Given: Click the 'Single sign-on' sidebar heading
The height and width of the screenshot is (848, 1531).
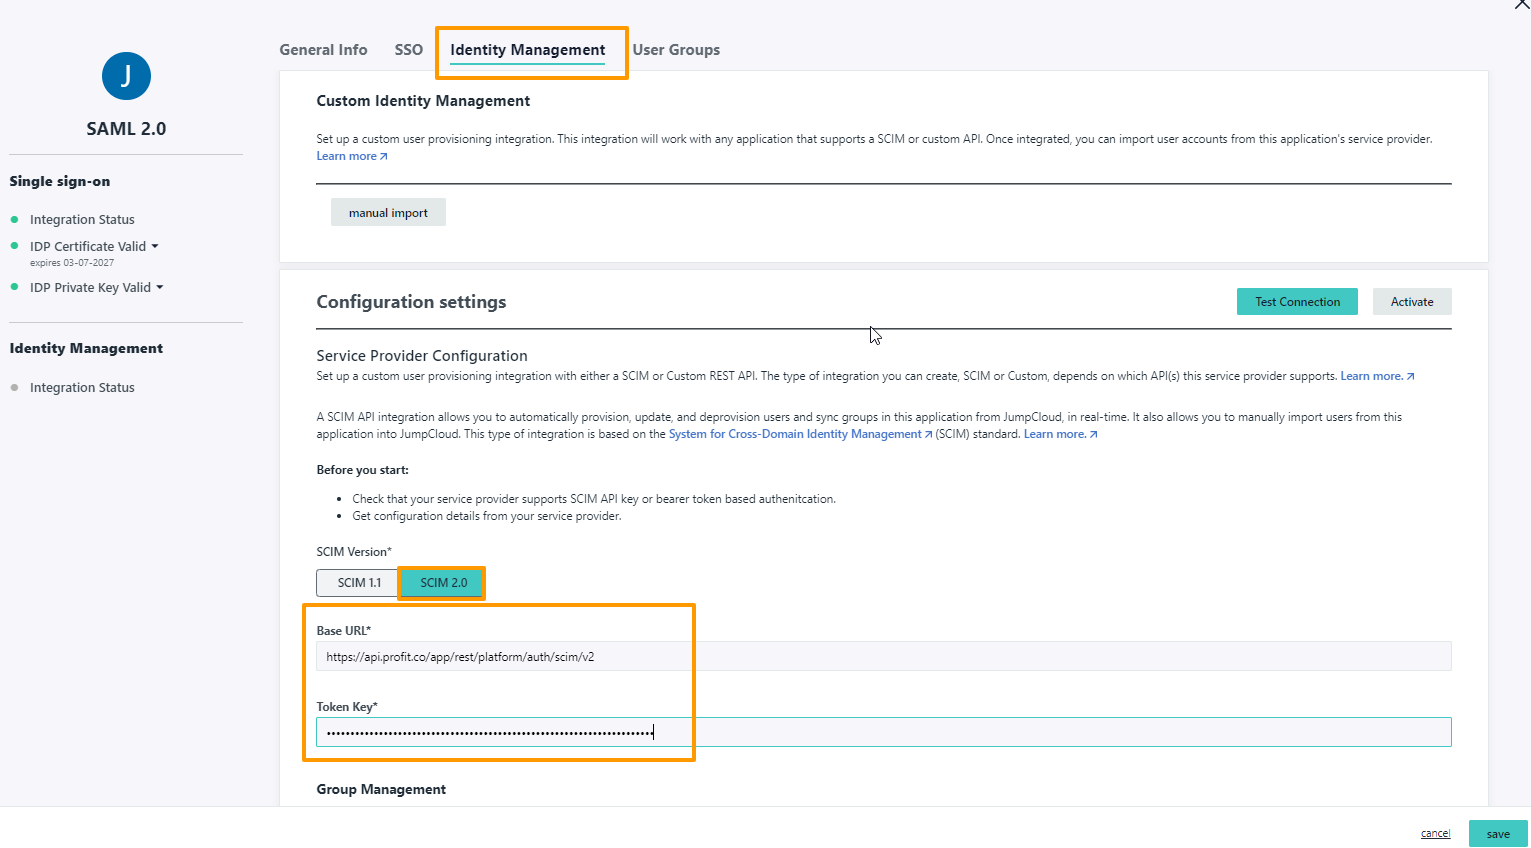Looking at the screenshot, I should click(x=60, y=181).
